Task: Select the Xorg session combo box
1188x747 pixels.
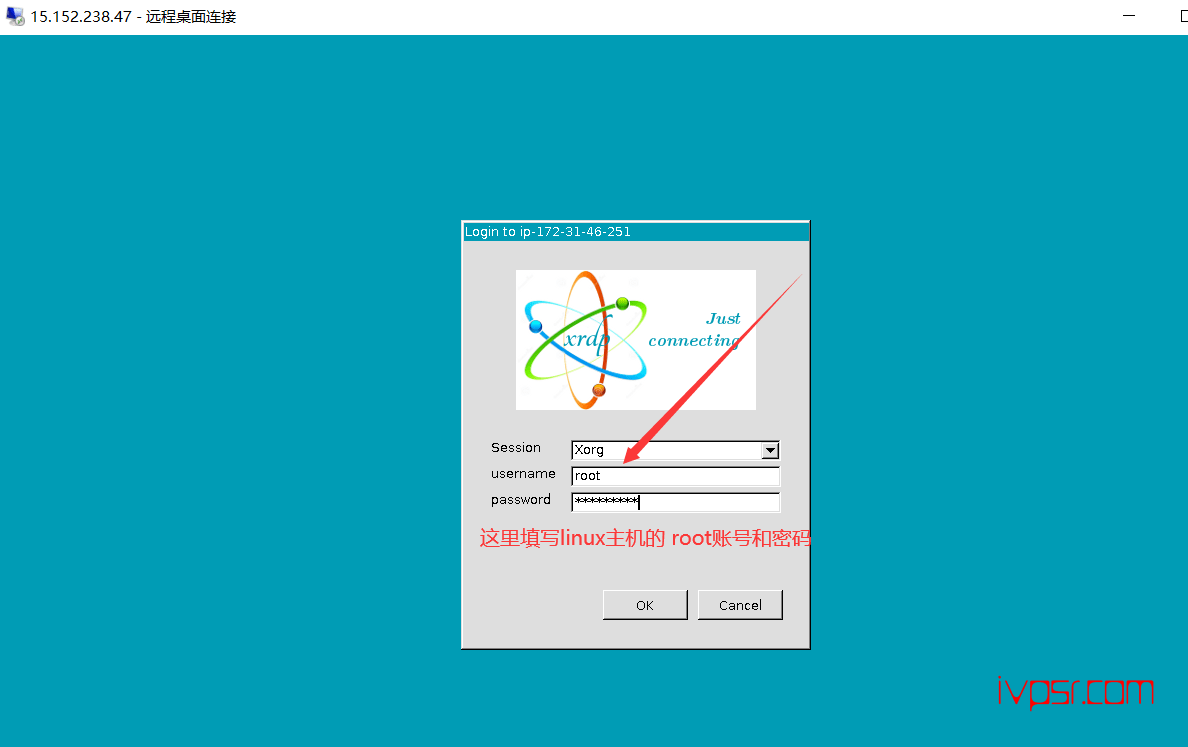Action: point(675,450)
